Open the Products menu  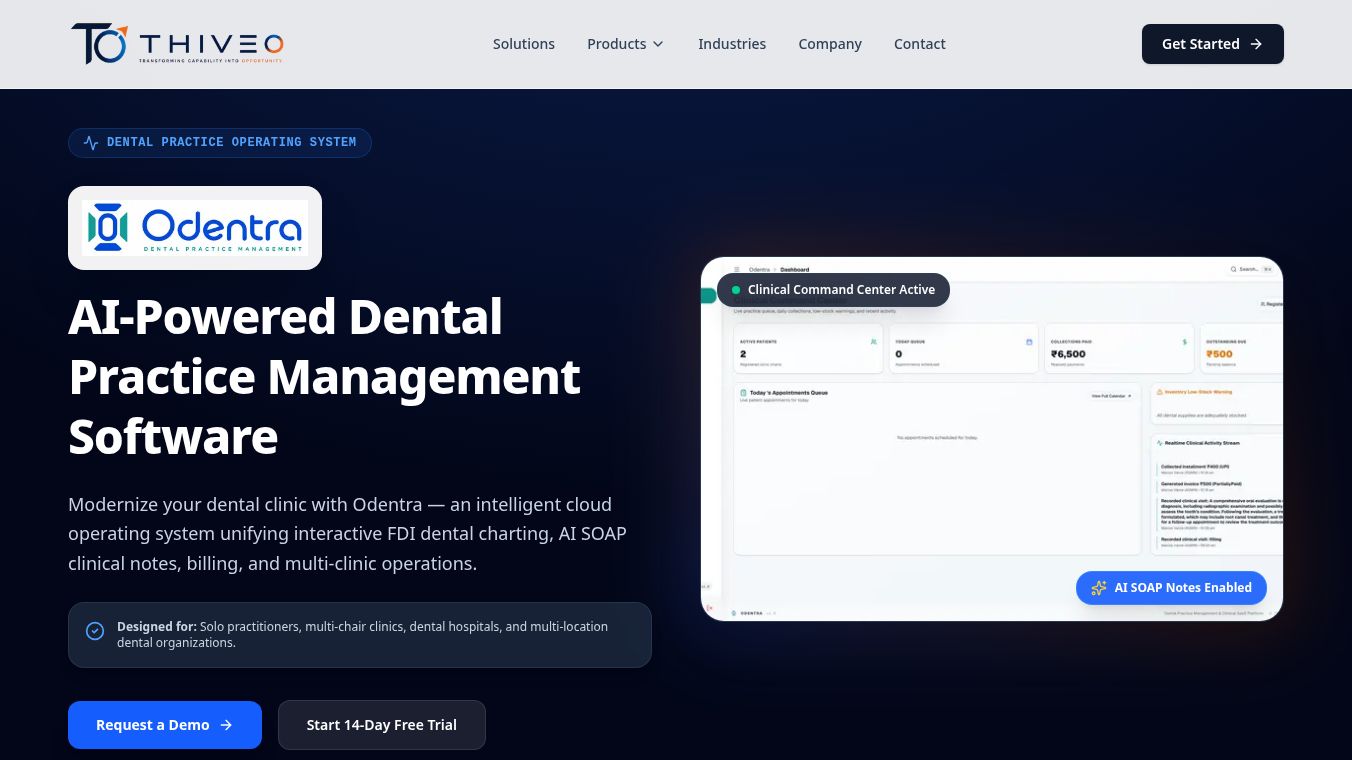626,44
